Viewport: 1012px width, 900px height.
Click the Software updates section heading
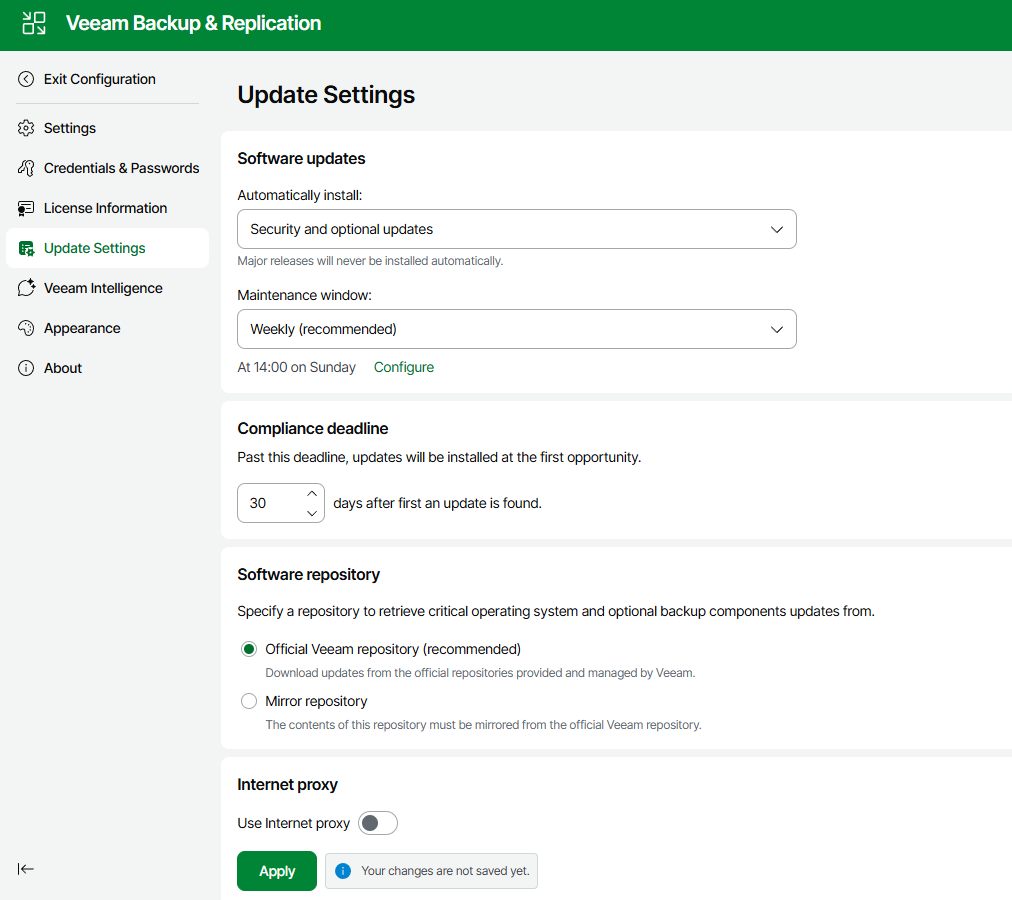(x=301, y=158)
